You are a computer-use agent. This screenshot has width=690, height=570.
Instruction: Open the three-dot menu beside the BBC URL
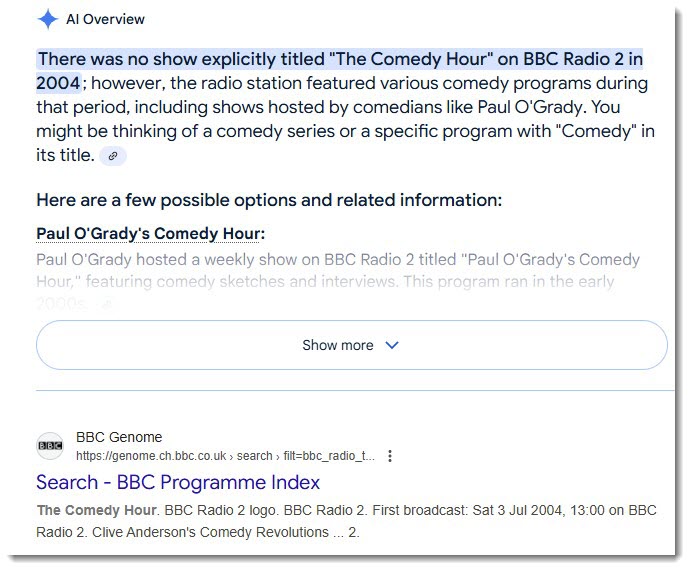[390, 456]
